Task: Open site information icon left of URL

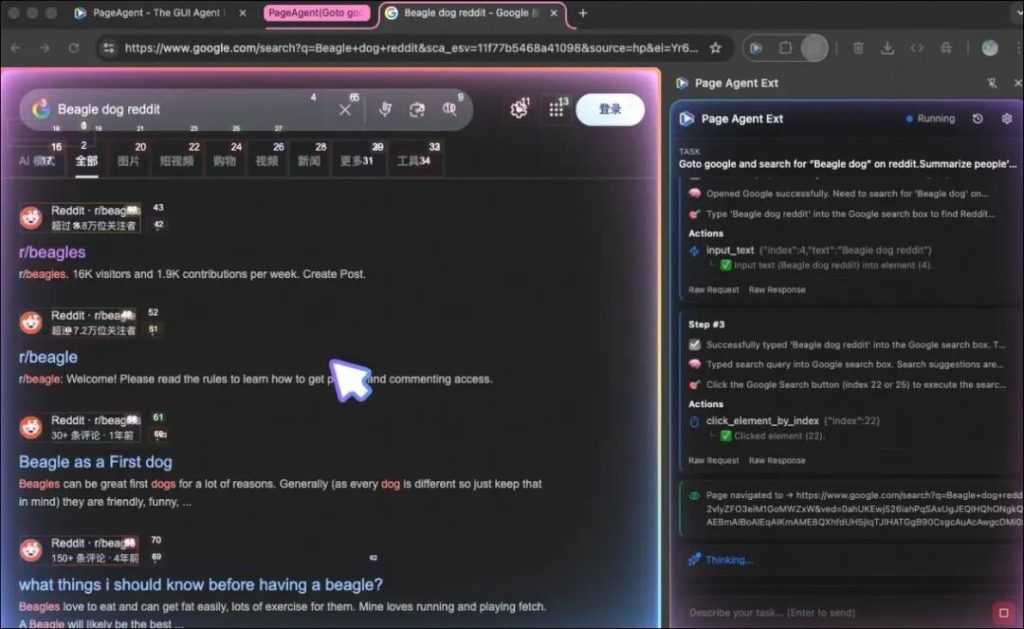Action: 109,48
